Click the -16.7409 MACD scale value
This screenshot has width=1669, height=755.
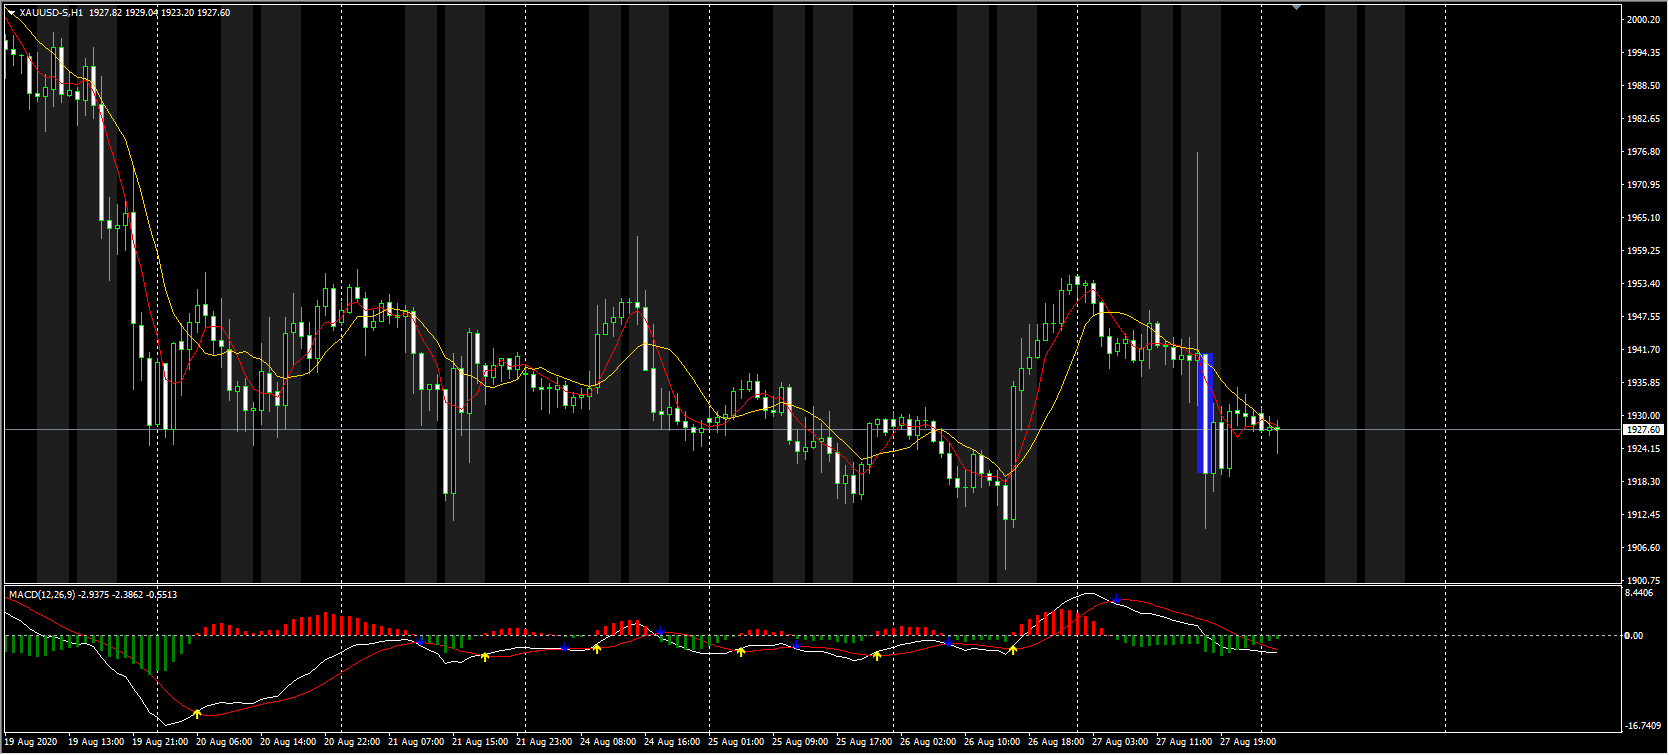tap(1641, 726)
